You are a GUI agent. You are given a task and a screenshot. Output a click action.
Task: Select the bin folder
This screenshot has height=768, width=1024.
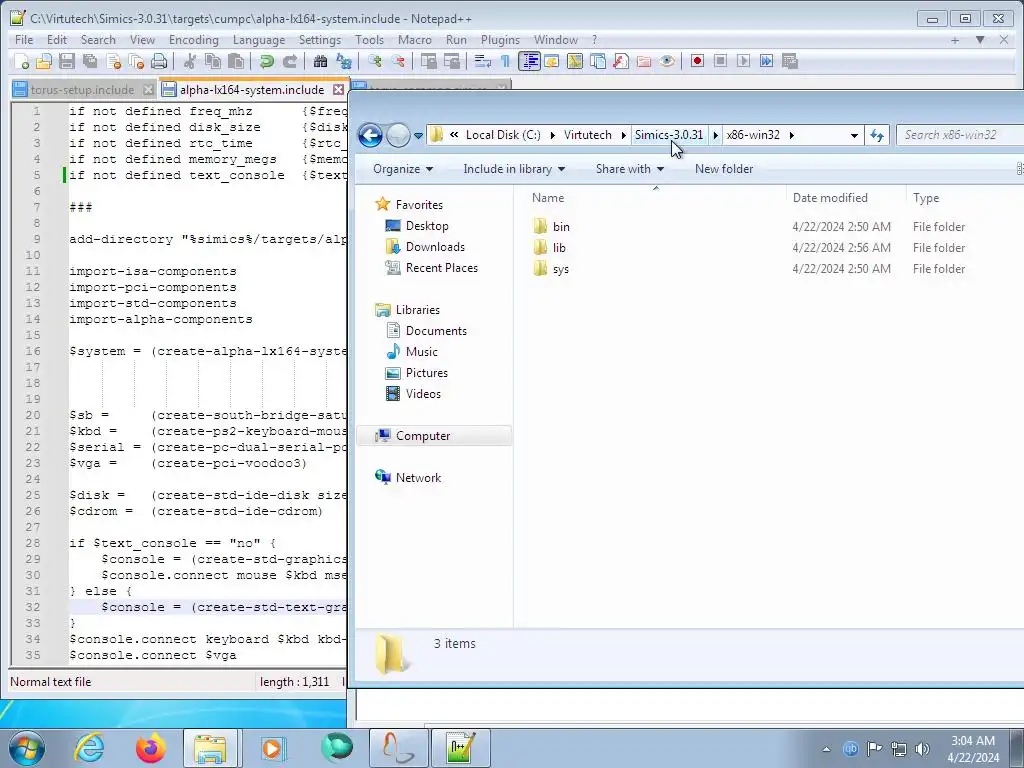561,227
